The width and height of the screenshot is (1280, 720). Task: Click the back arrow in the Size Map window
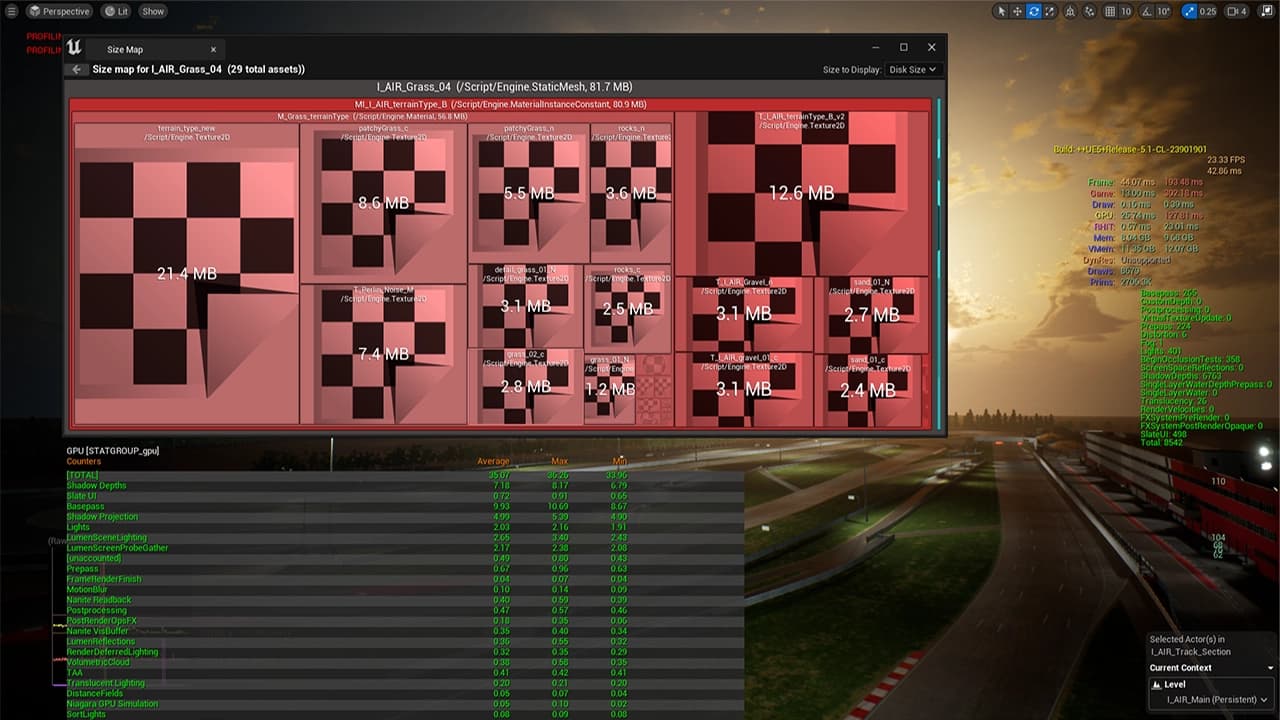tap(77, 70)
